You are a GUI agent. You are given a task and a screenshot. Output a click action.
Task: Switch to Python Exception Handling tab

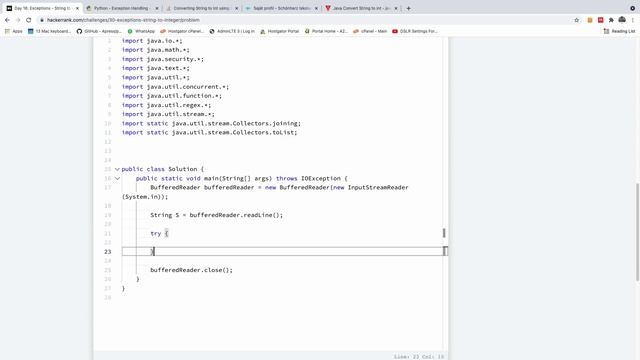(x=121, y=8)
